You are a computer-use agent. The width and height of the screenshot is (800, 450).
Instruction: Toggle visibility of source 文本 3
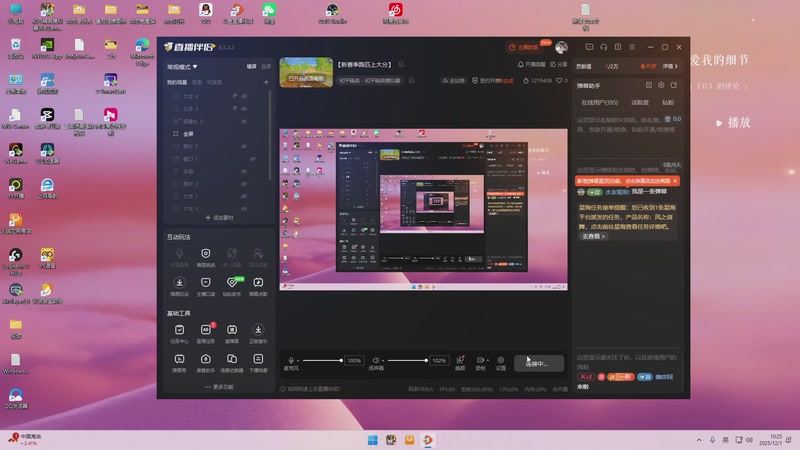pyautogui.click(x=244, y=109)
